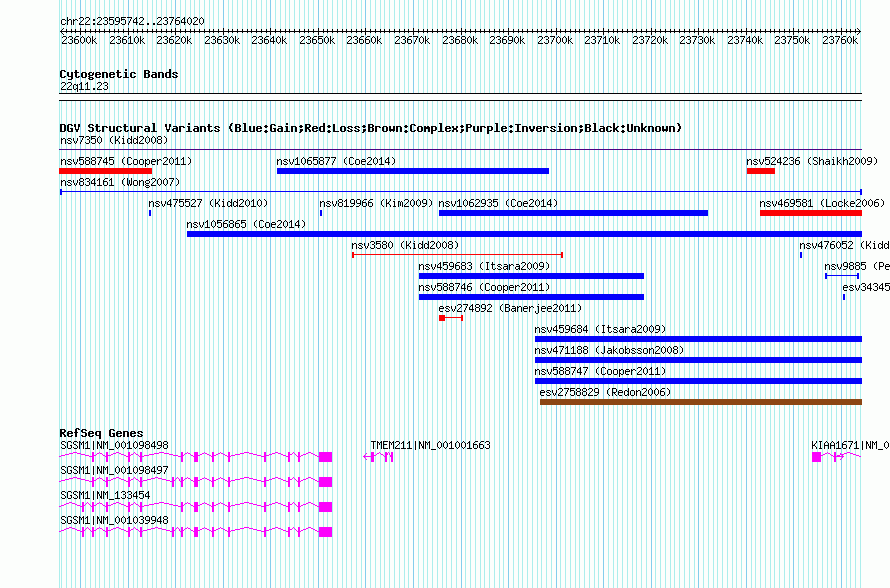890x588 pixels.
Task: Click the DGV Structural Variants track title
Action: [x=371, y=128]
